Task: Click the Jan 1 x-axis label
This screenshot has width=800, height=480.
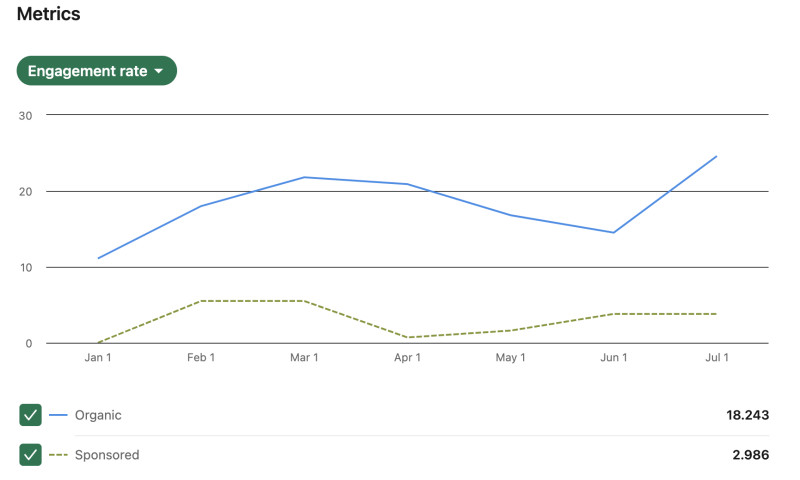Action: coord(98,358)
